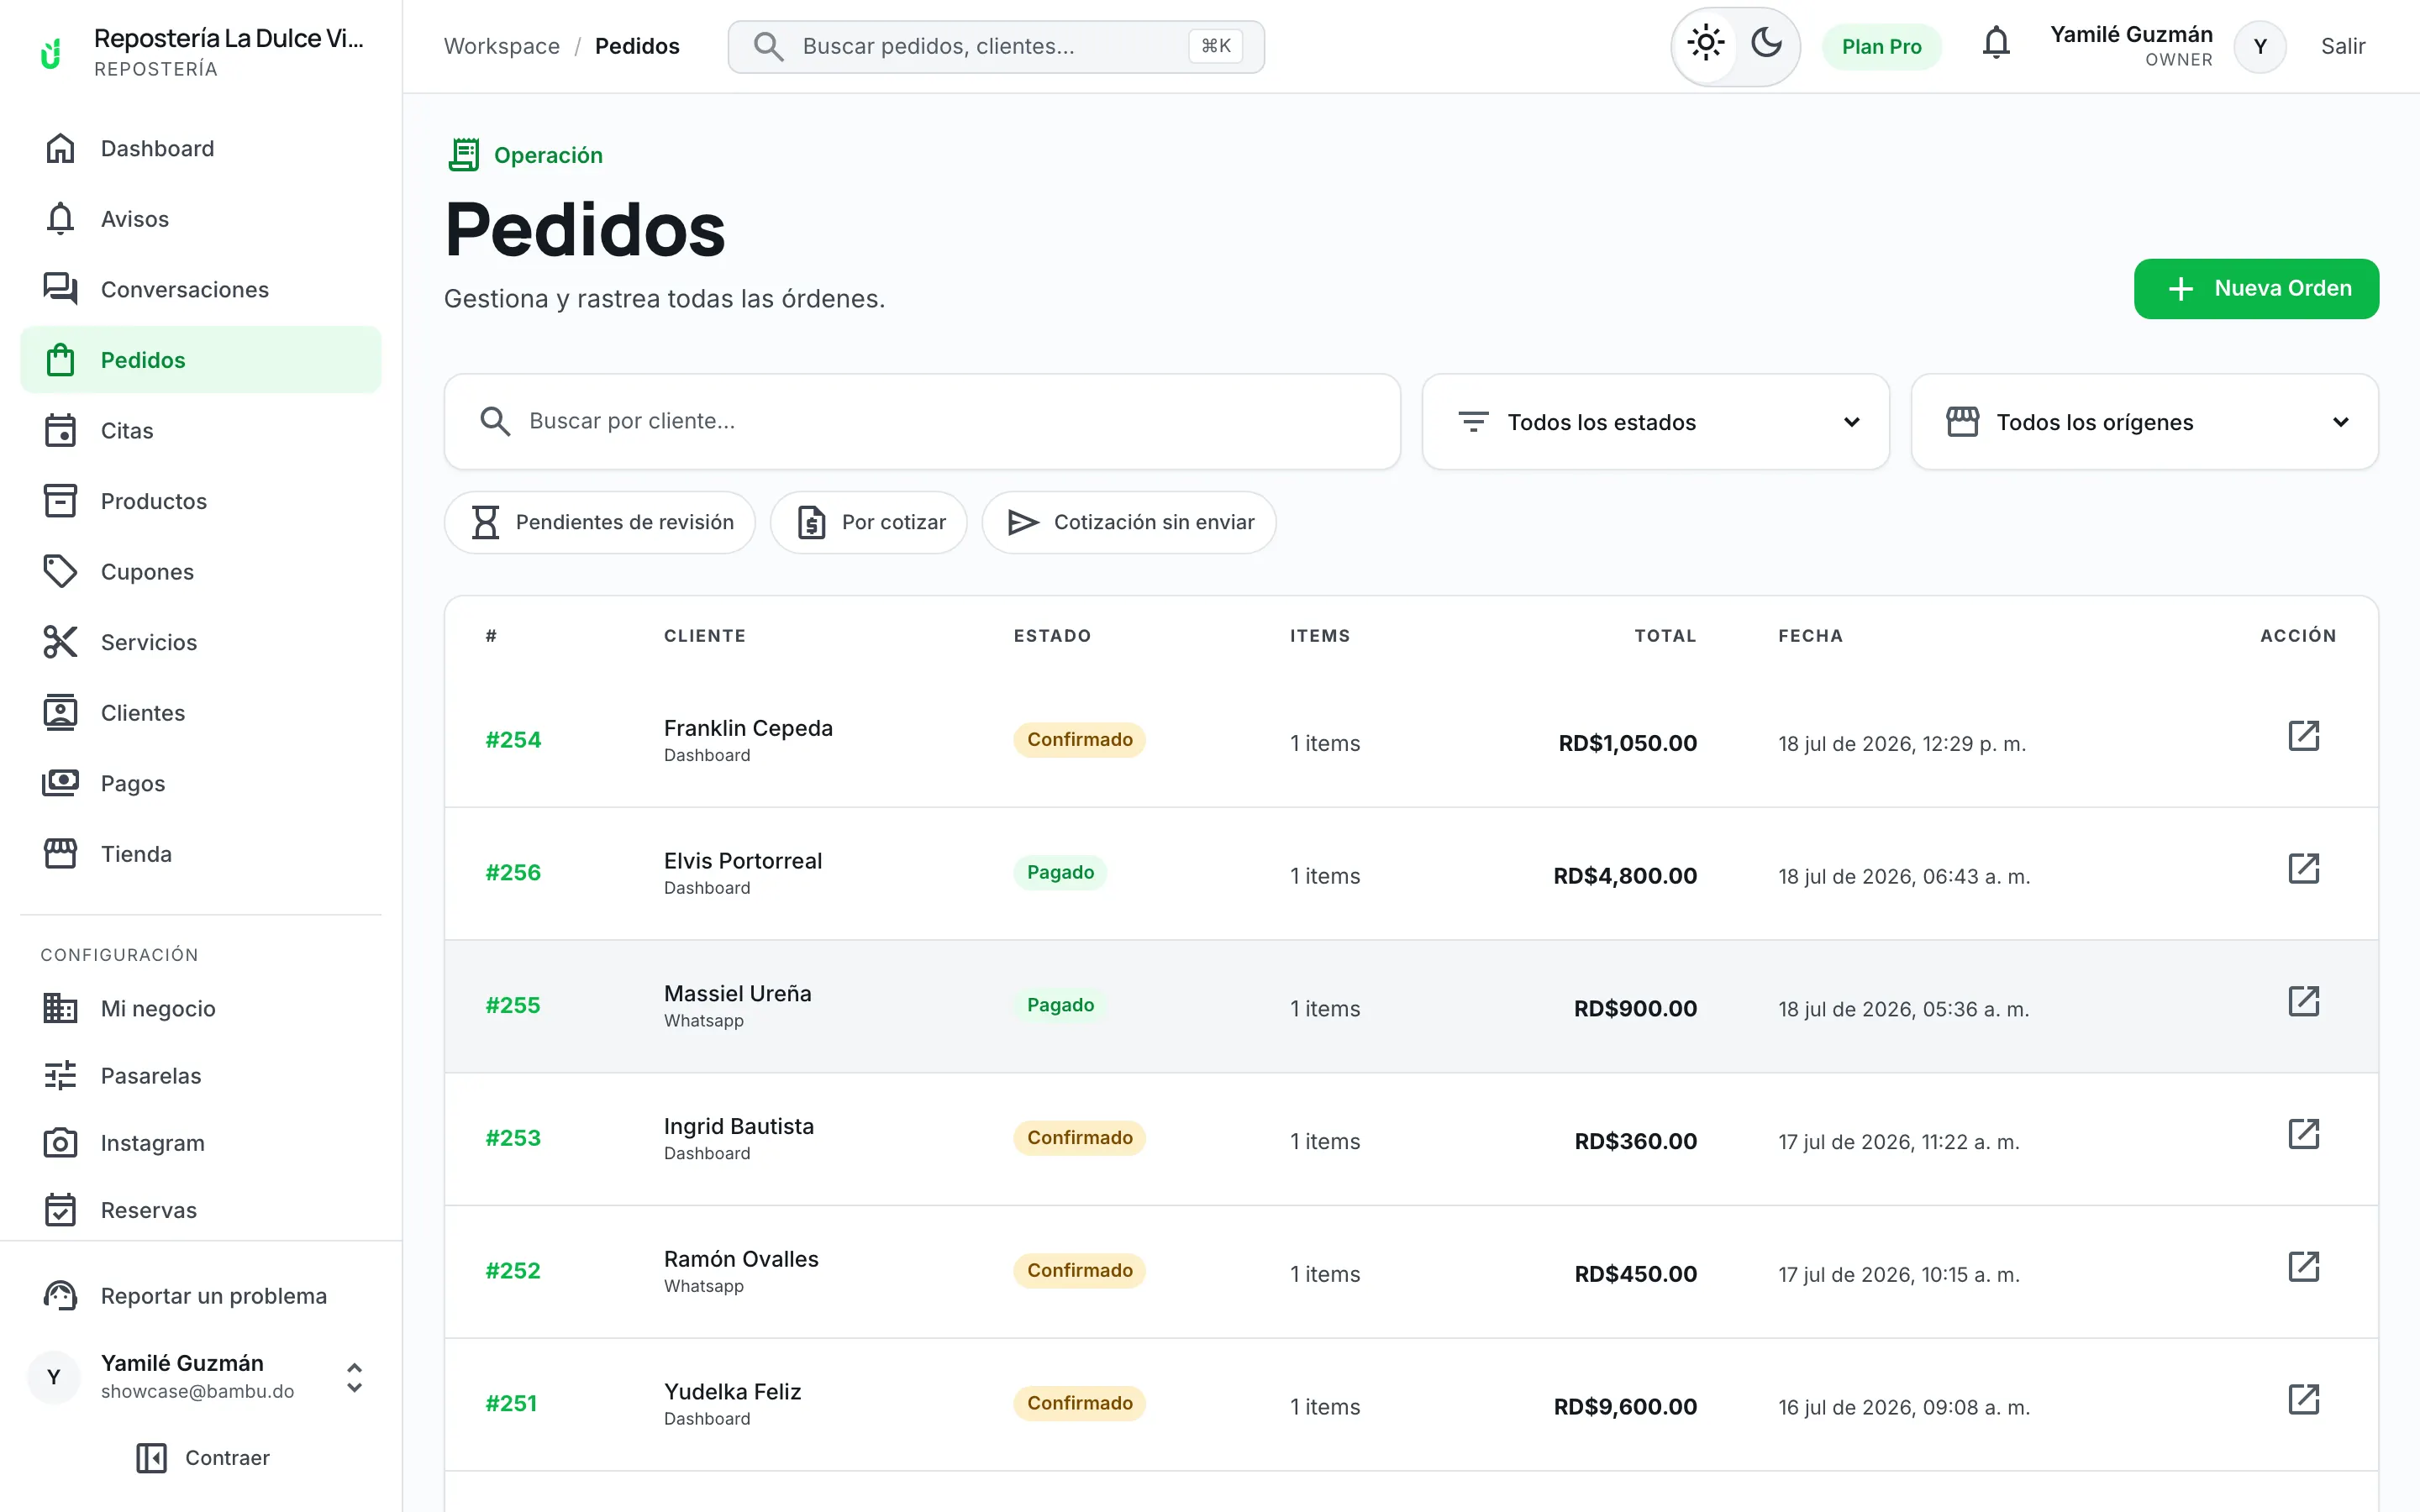Filter by Por cotizar chip
Viewport: 2420px width, 1512px height.
(868, 522)
